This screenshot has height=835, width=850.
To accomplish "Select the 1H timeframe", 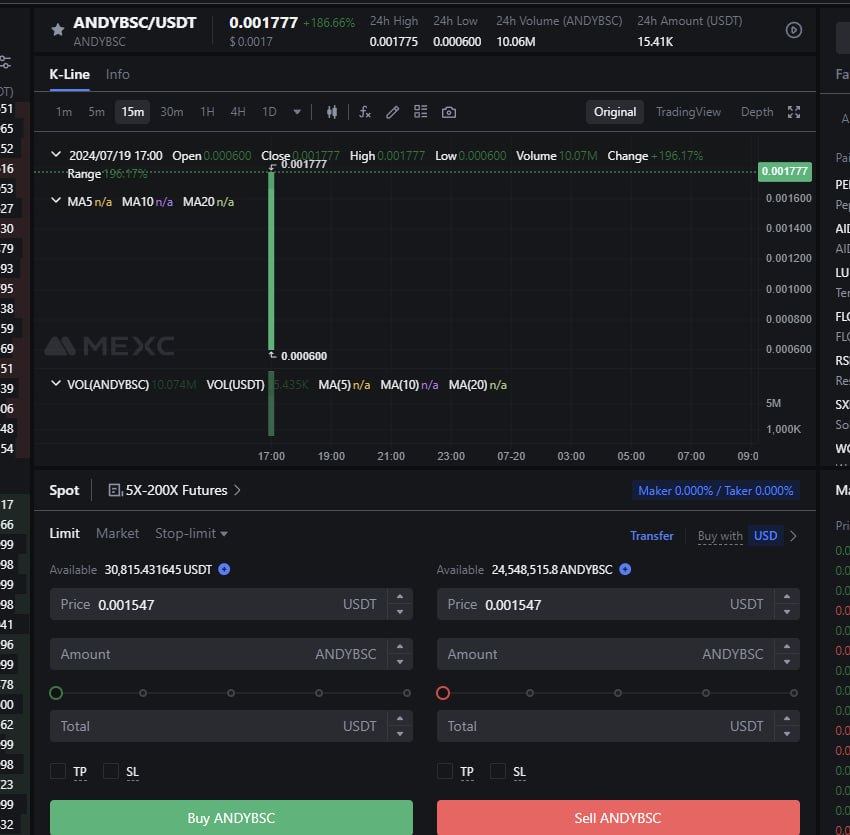I will (x=208, y=112).
